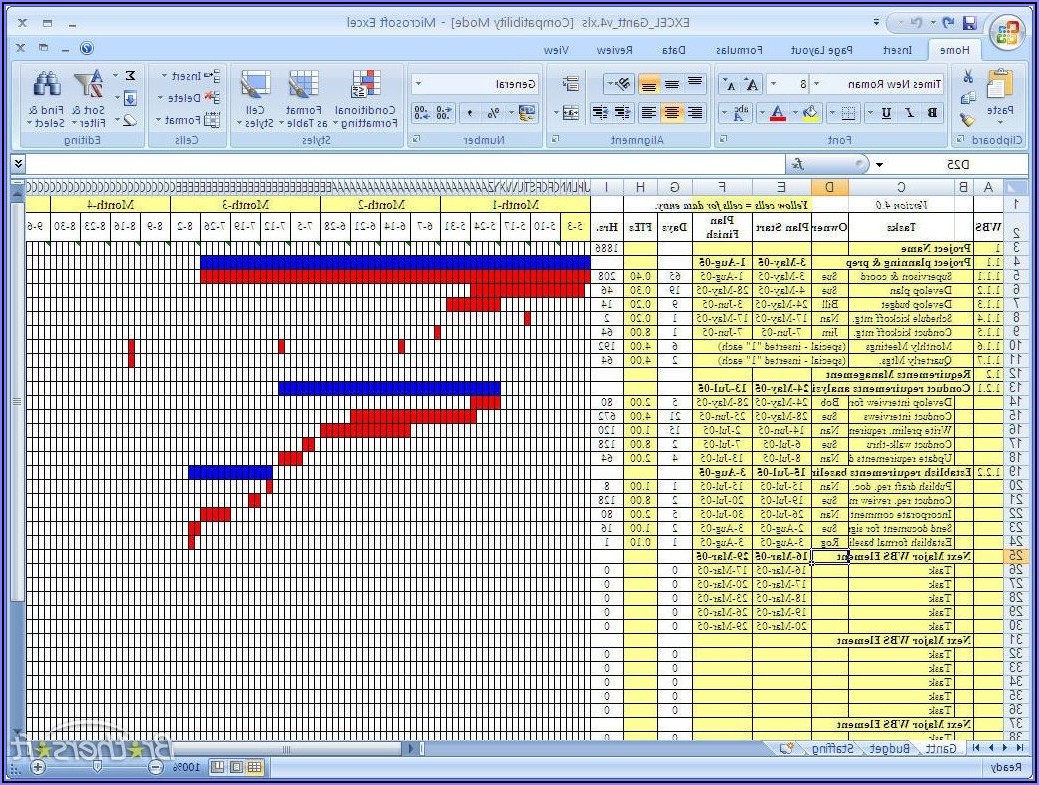The height and width of the screenshot is (785, 1039).
Task: Expand the General number format dropdown
Action: 417,85
